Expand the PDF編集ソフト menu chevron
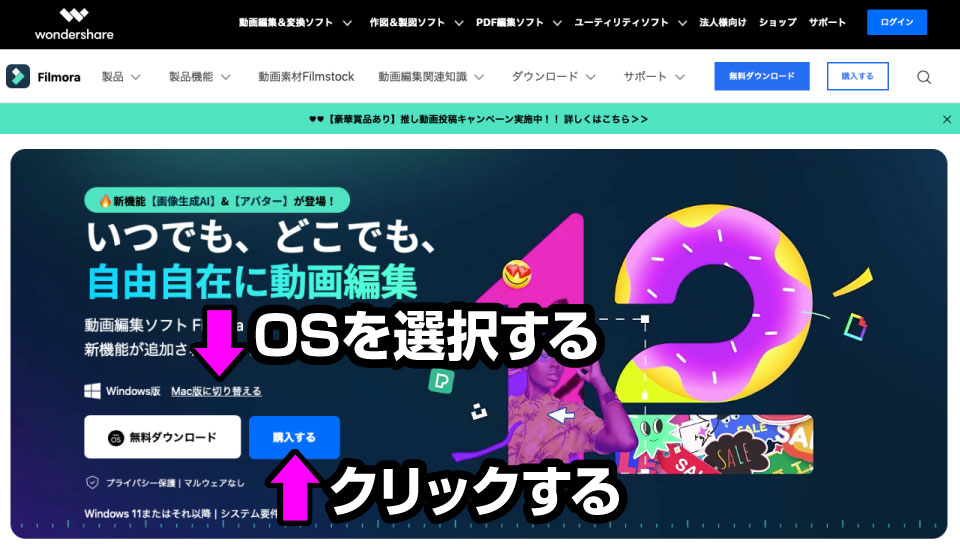Screen dimensions: 960x560 557,23
